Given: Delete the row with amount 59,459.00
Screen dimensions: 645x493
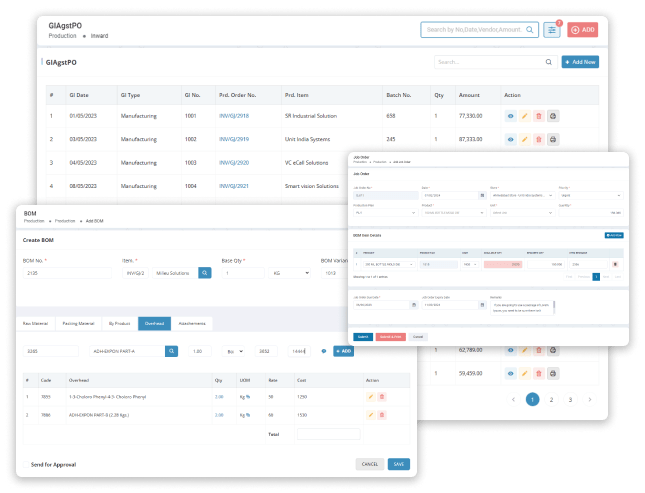Looking at the screenshot, I should tap(538, 374).
